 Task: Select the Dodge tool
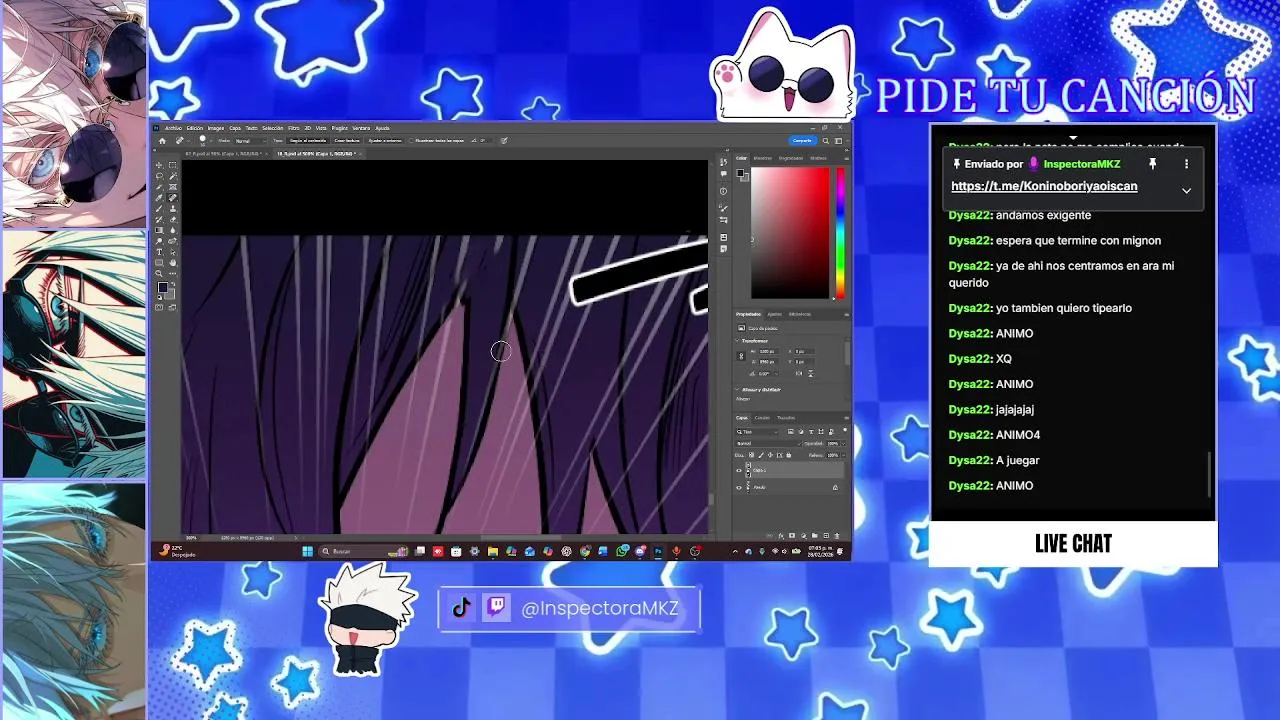(159, 241)
